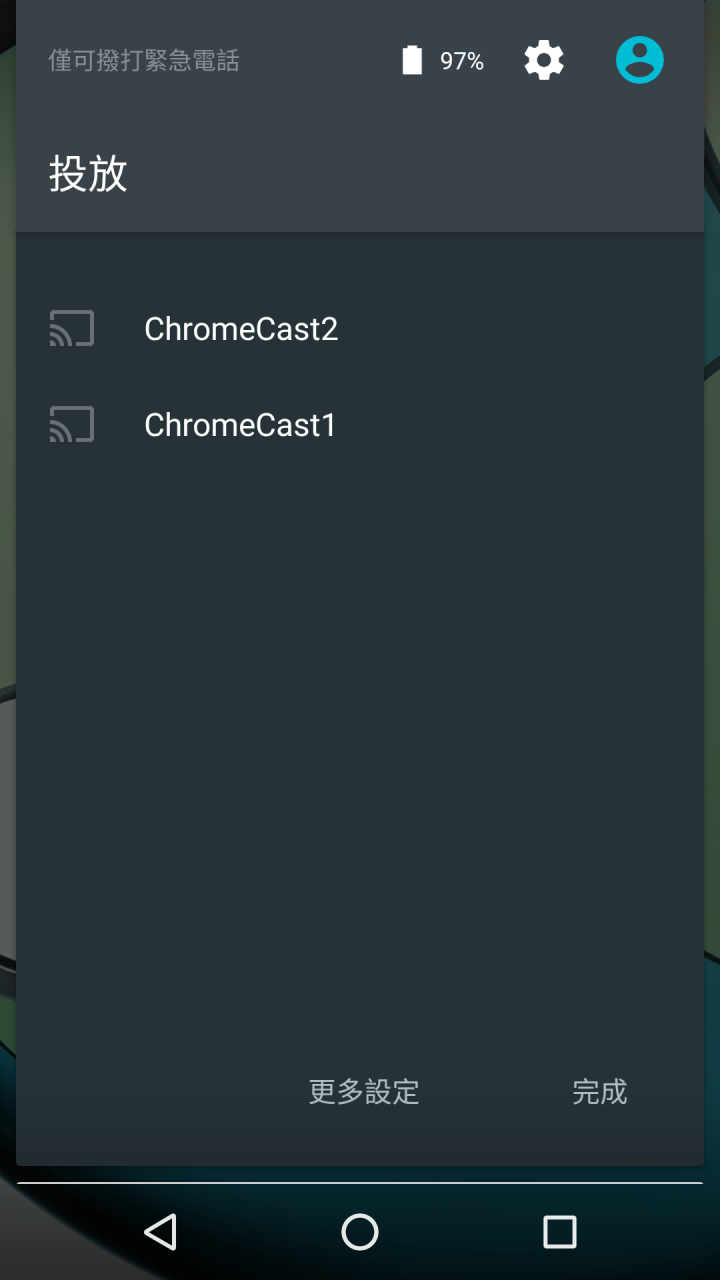Select the ChromeCast2 device name

tap(241, 329)
